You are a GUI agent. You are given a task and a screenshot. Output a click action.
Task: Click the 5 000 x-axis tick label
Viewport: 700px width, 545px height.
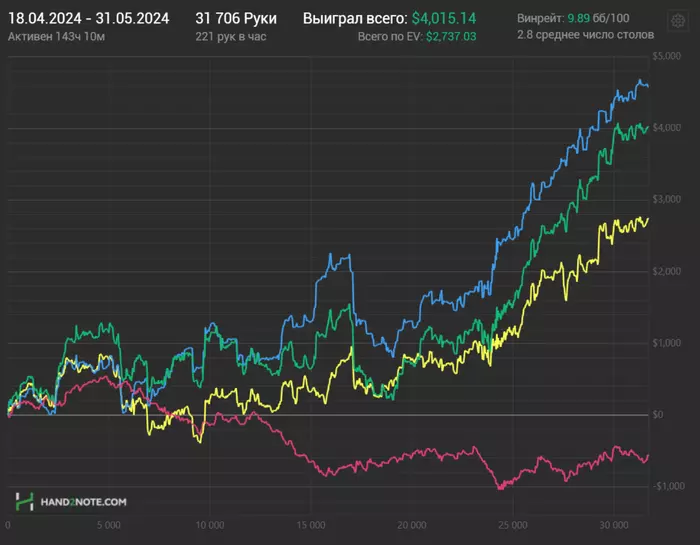[109, 525]
